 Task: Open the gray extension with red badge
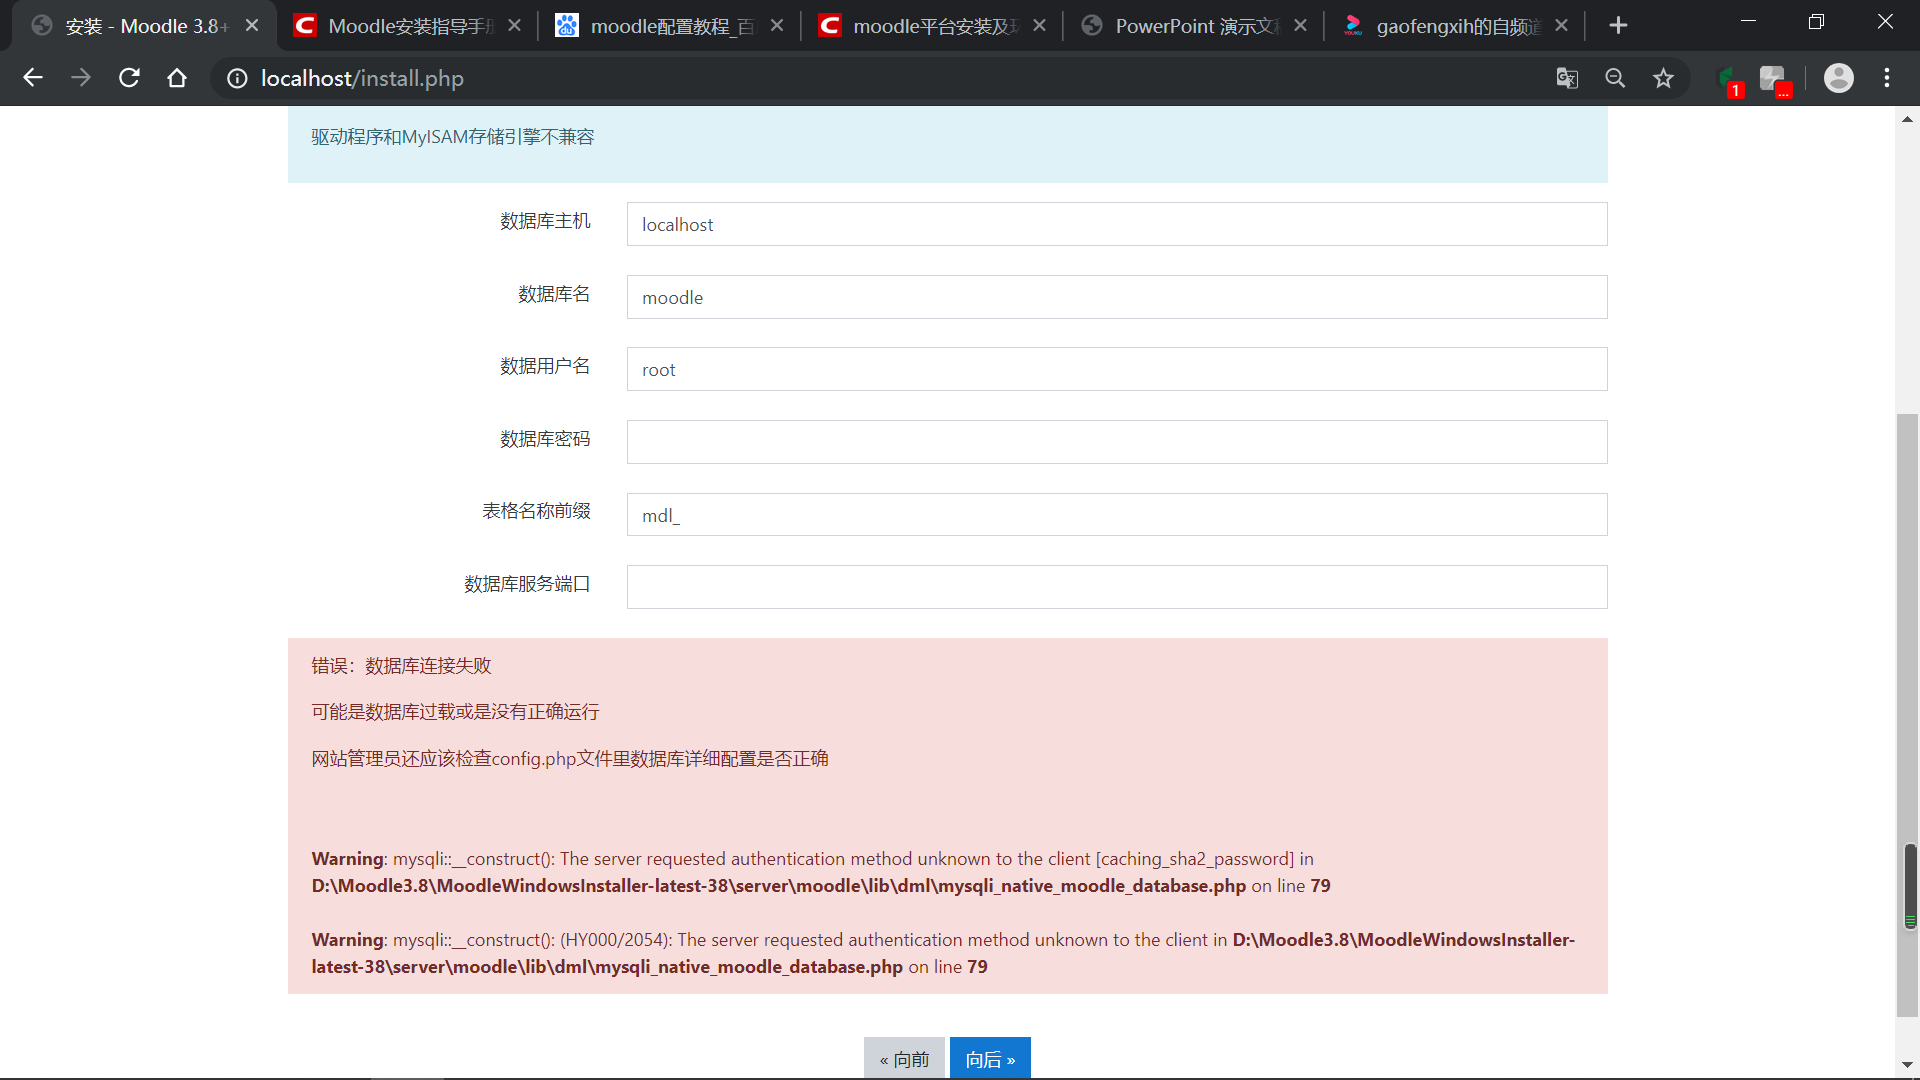point(1775,80)
